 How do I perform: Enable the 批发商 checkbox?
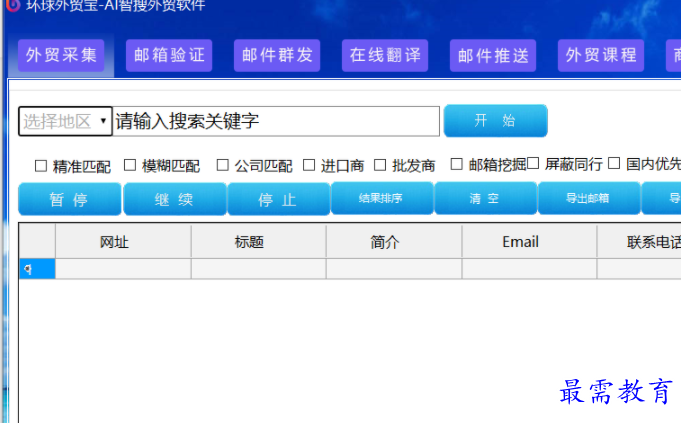click(x=380, y=165)
